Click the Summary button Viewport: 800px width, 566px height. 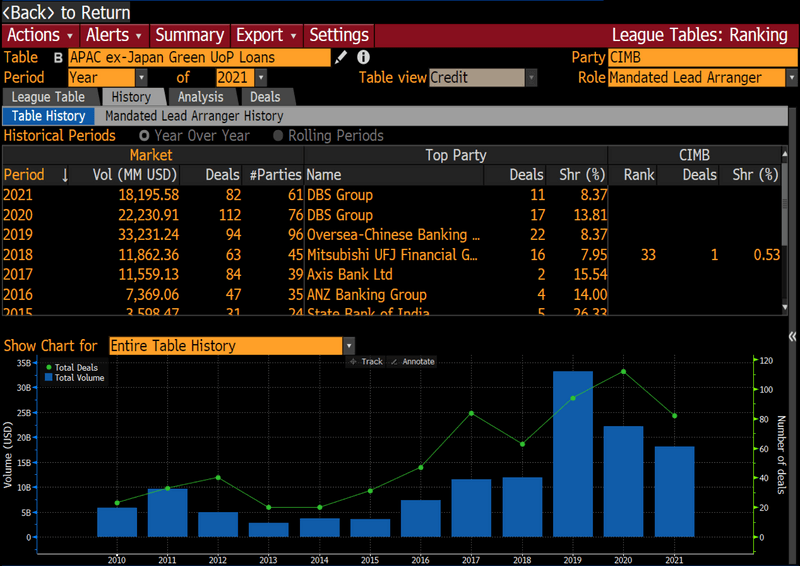click(190, 35)
